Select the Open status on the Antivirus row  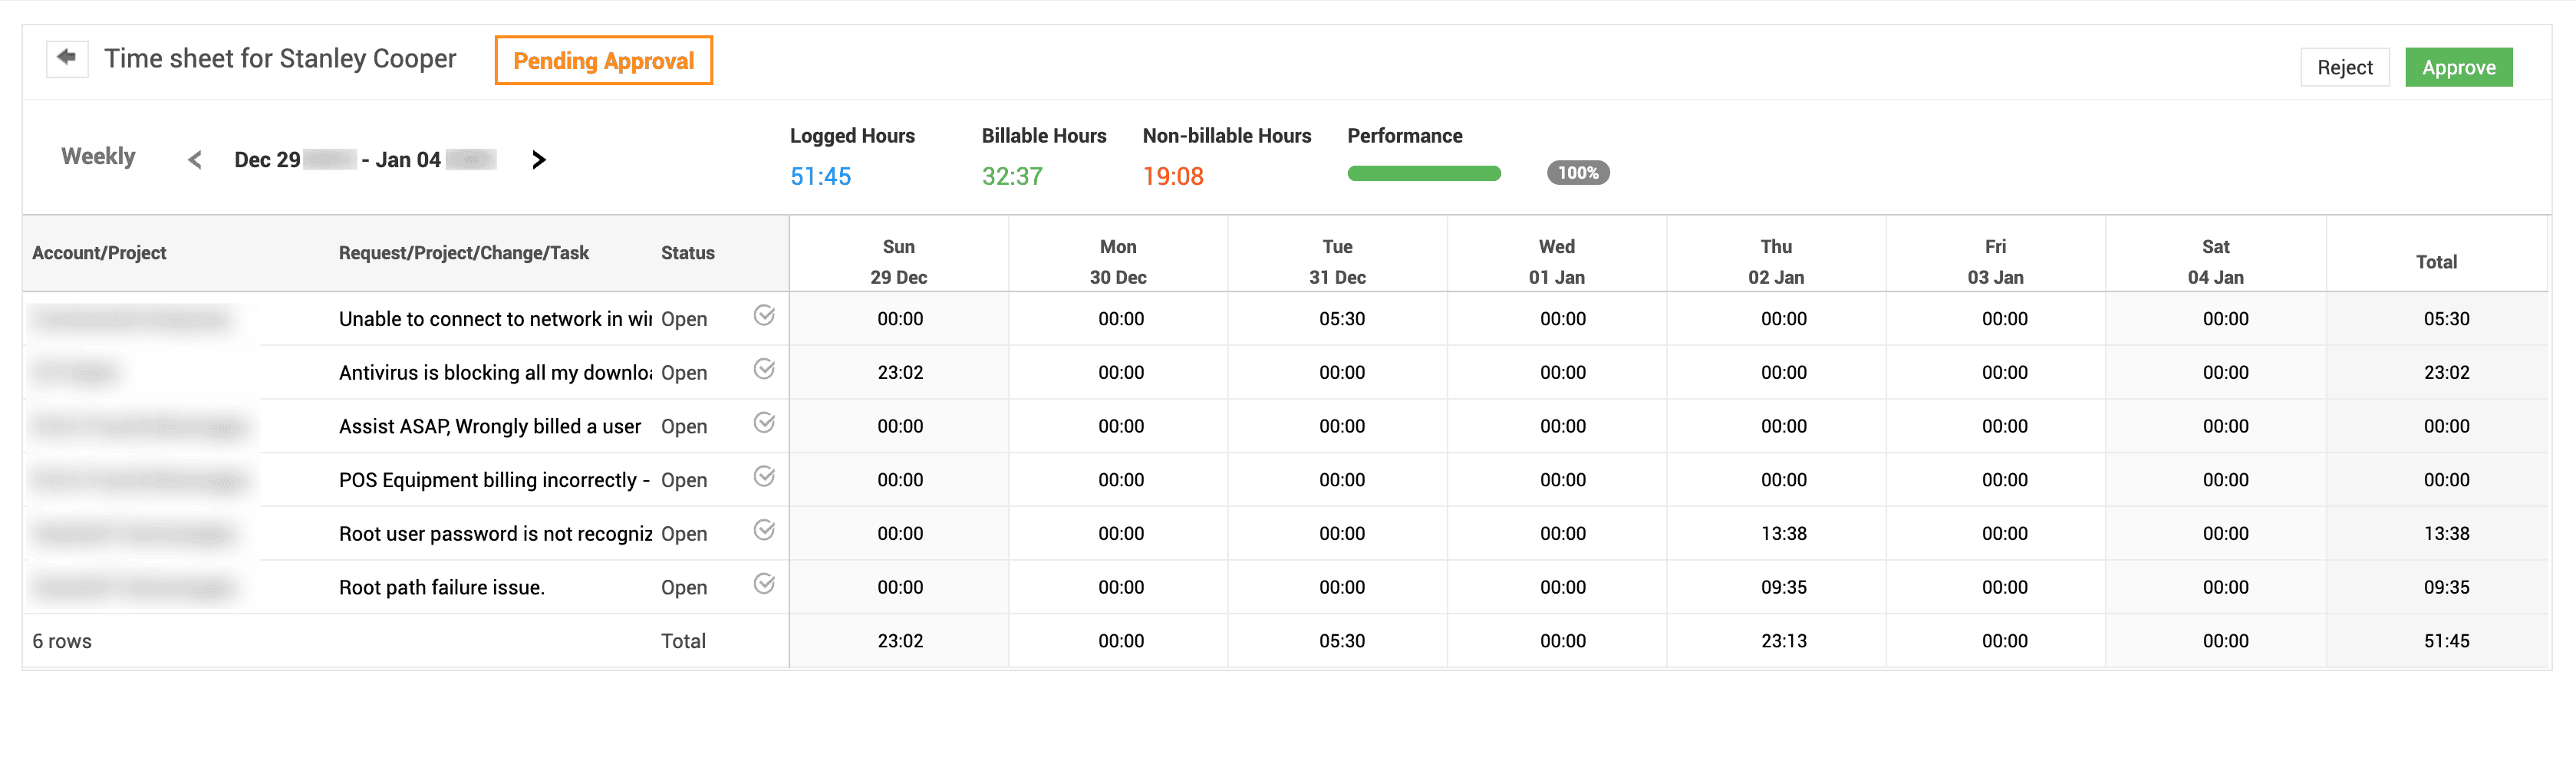pos(684,372)
